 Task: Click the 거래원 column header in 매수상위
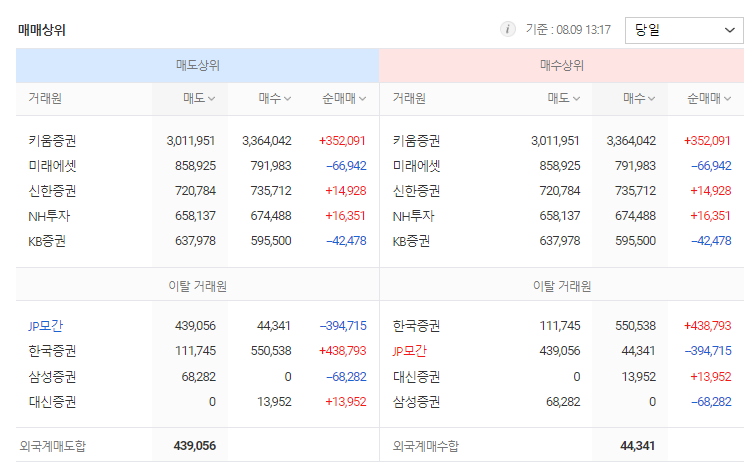(409, 98)
